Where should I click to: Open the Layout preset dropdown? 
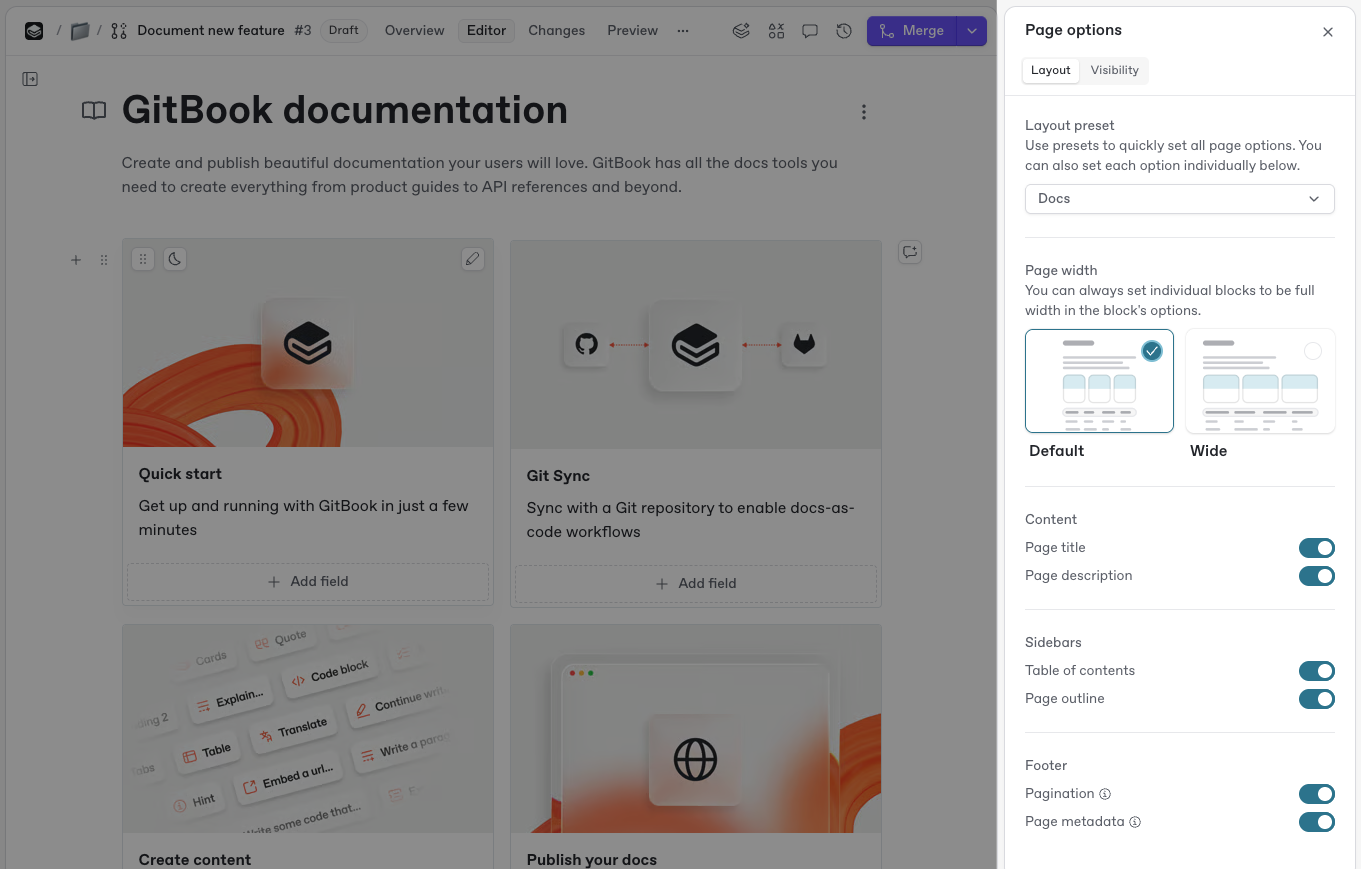(1179, 199)
